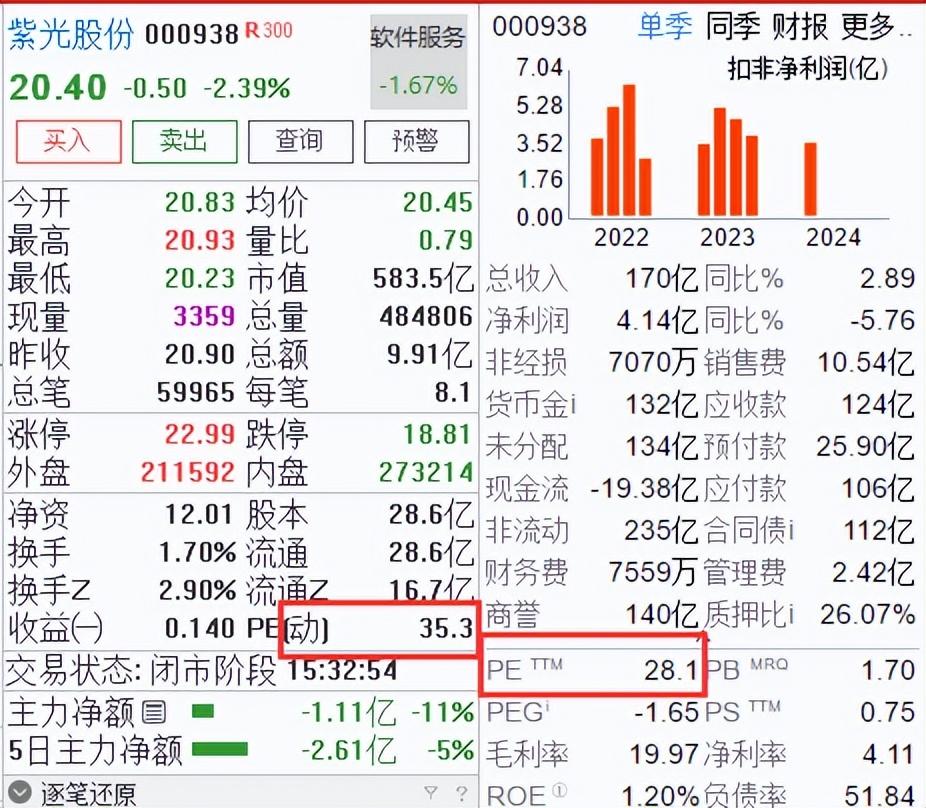
Task: Click the 管理费 value 2.42亿
Action: [x=873, y=573]
